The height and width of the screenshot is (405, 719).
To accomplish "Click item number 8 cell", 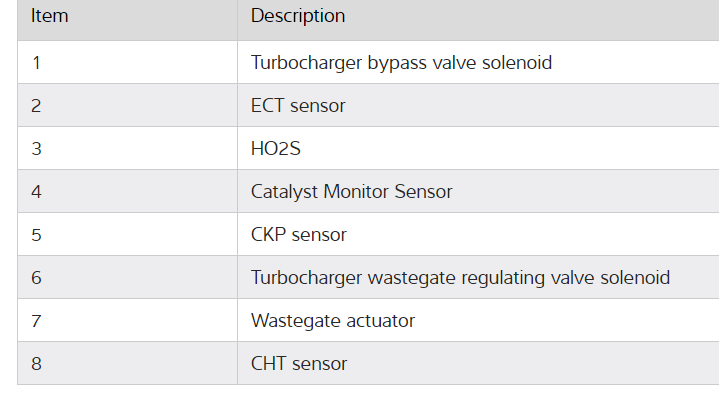I will pos(37,364).
